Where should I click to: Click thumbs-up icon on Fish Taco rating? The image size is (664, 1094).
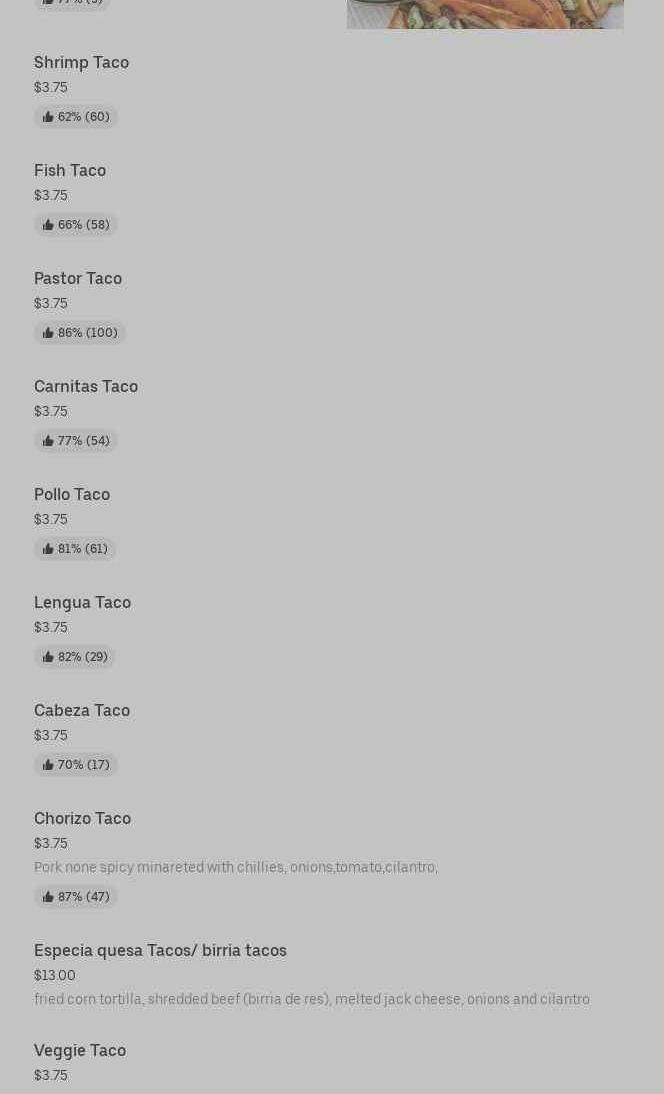pos(48,225)
